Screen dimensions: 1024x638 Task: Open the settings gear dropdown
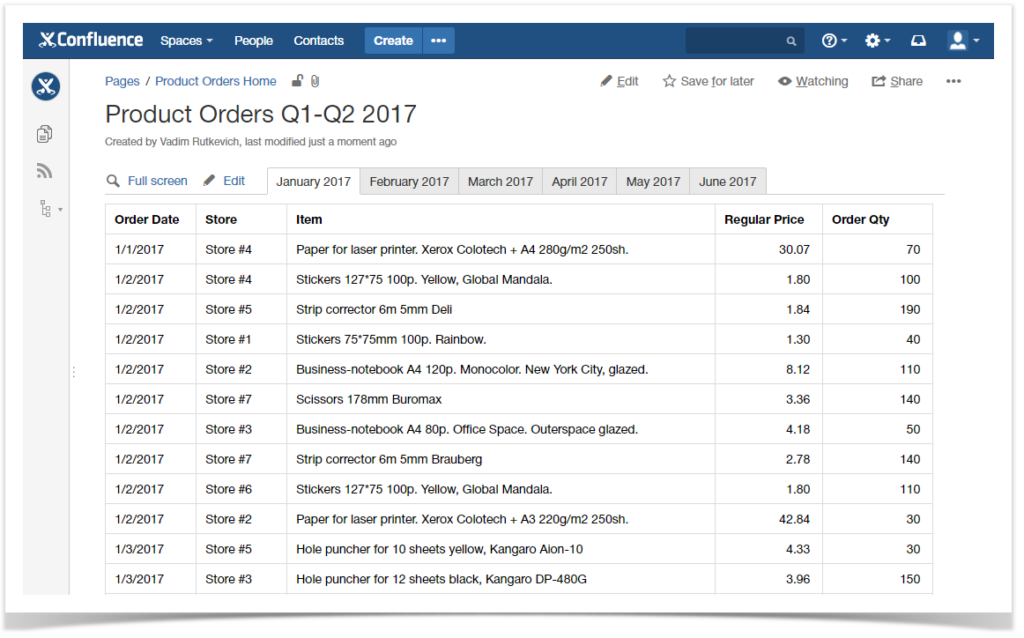(x=874, y=40)
